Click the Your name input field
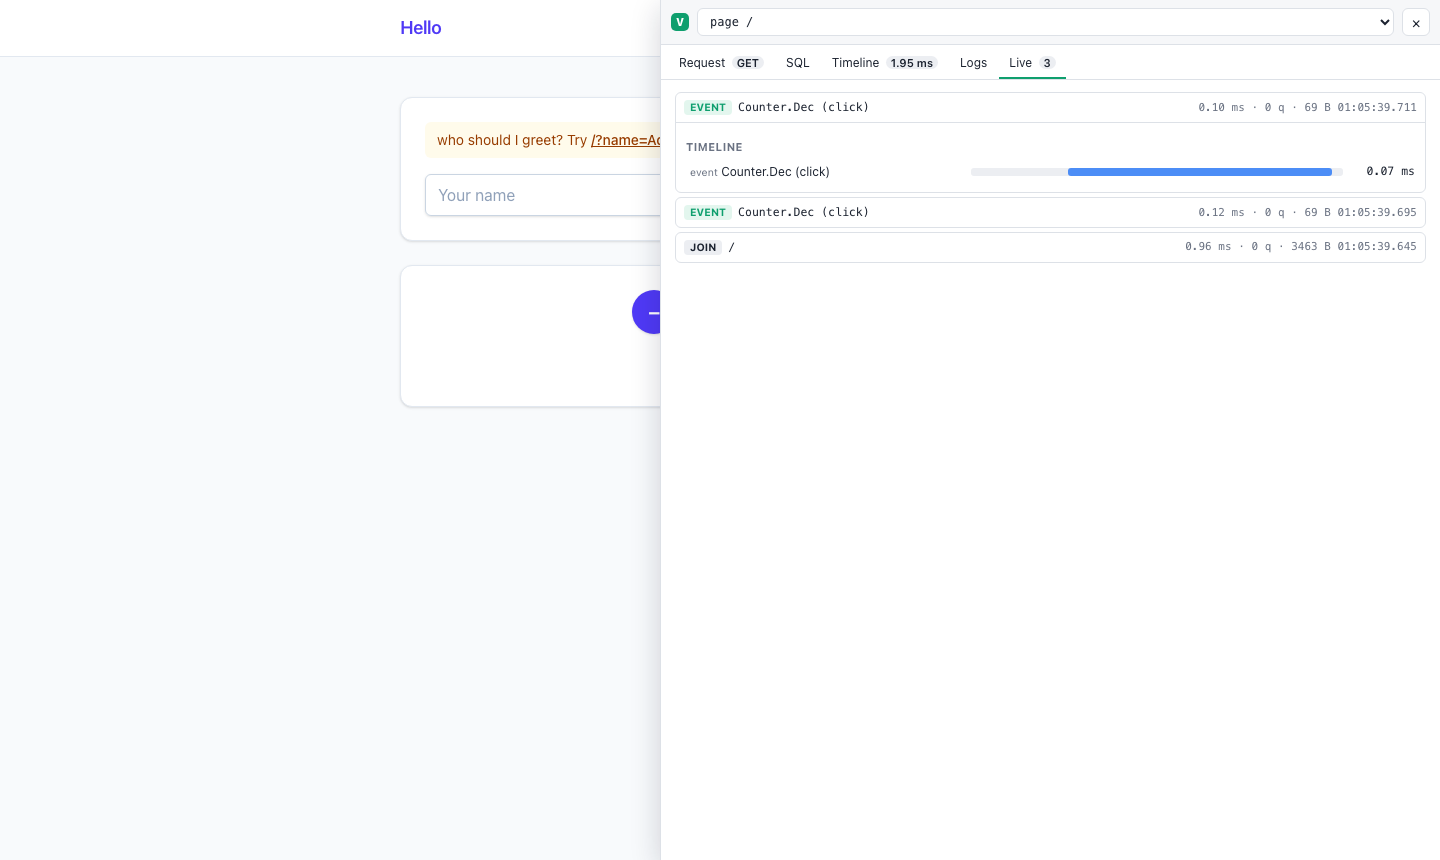 (543, 195)
